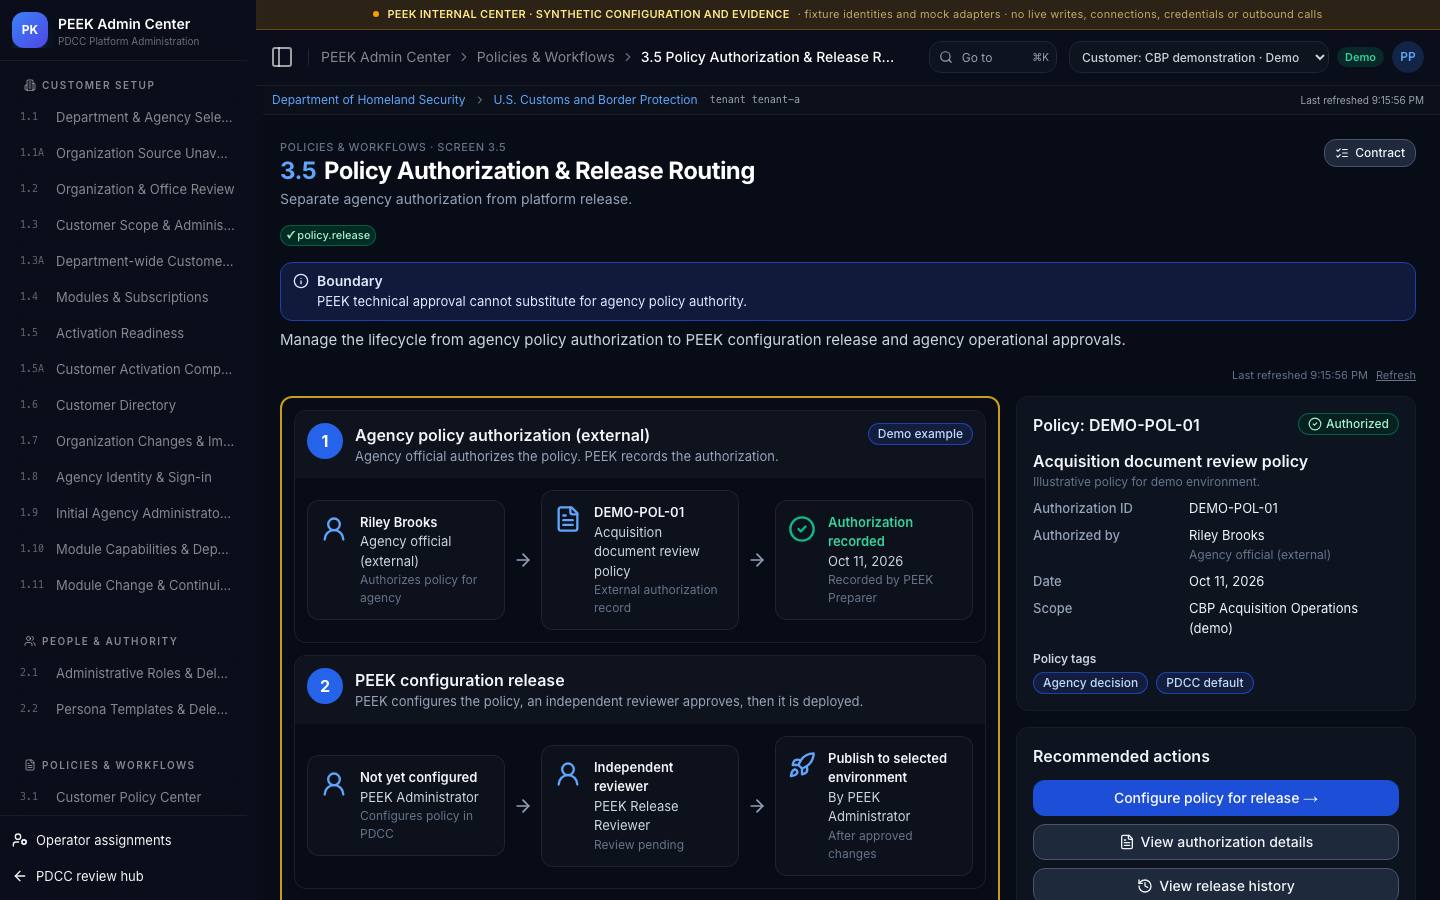Click the Publish rocket icon
Image resolution: width=1440 pixels, height=900 pixels.
[x=802, y=765]
